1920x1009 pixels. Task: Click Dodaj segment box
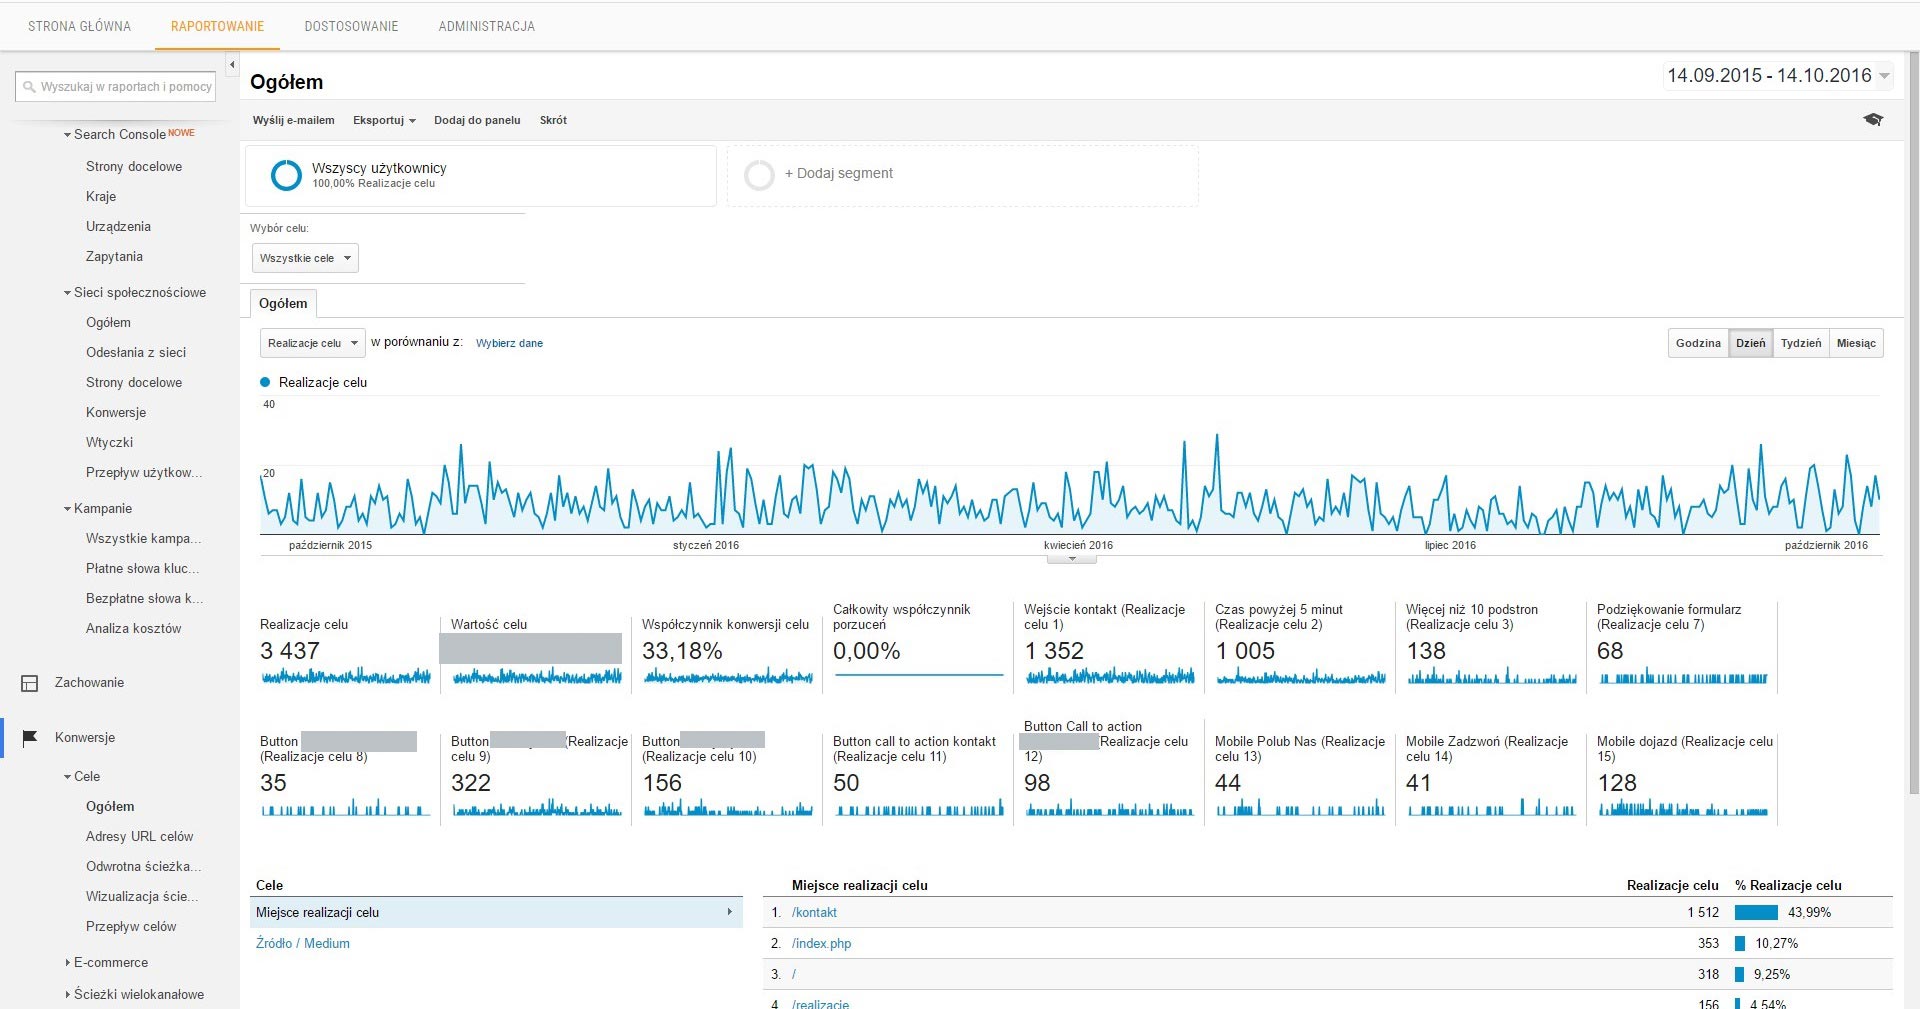tap(962, 176)
